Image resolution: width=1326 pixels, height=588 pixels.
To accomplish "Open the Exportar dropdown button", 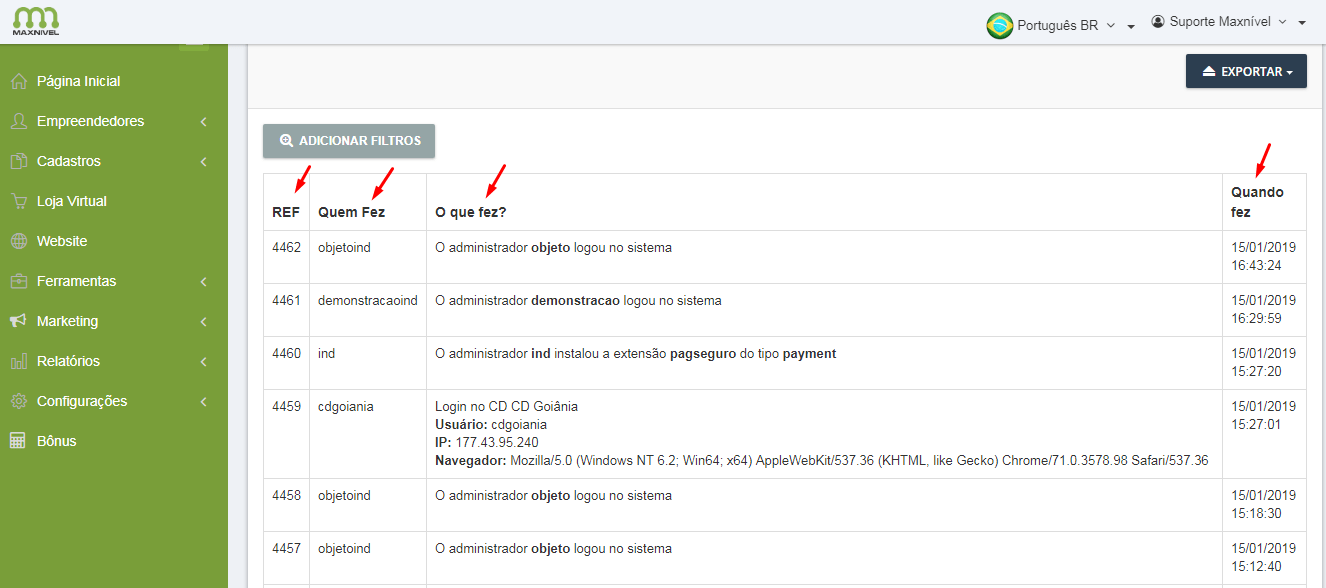I will 1246,71.
